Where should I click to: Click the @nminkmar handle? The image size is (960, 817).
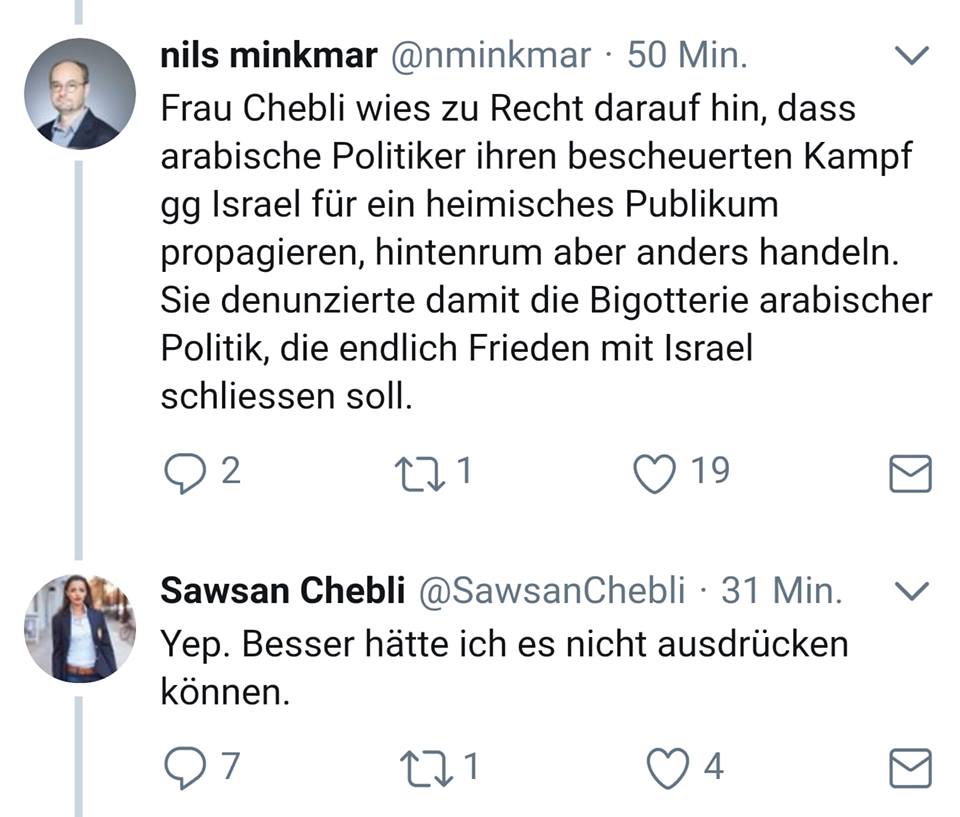click(489, 56)
